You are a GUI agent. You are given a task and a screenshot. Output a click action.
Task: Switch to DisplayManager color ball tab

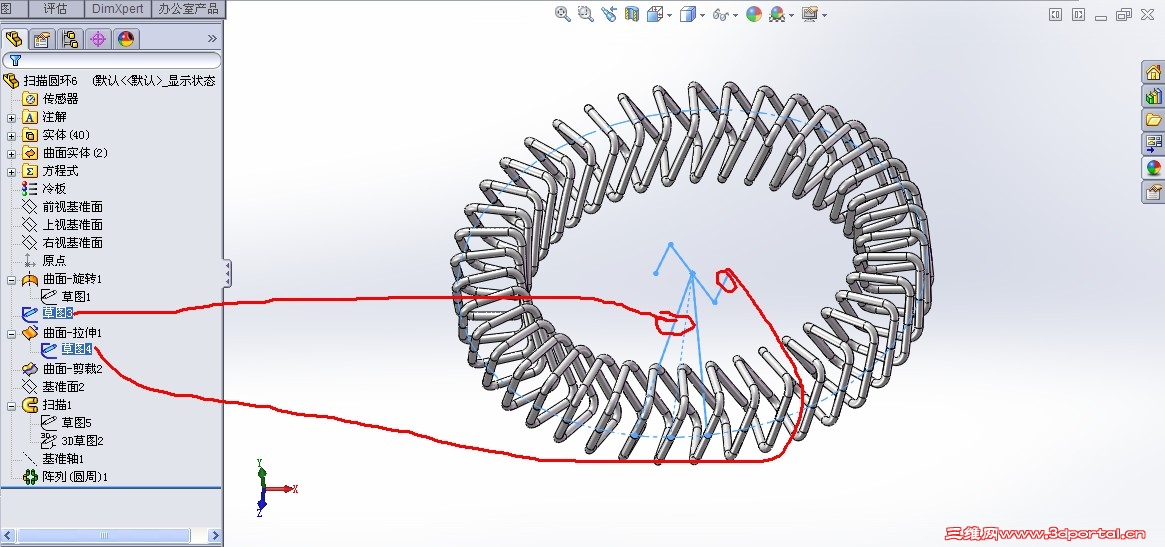(126, 39)
